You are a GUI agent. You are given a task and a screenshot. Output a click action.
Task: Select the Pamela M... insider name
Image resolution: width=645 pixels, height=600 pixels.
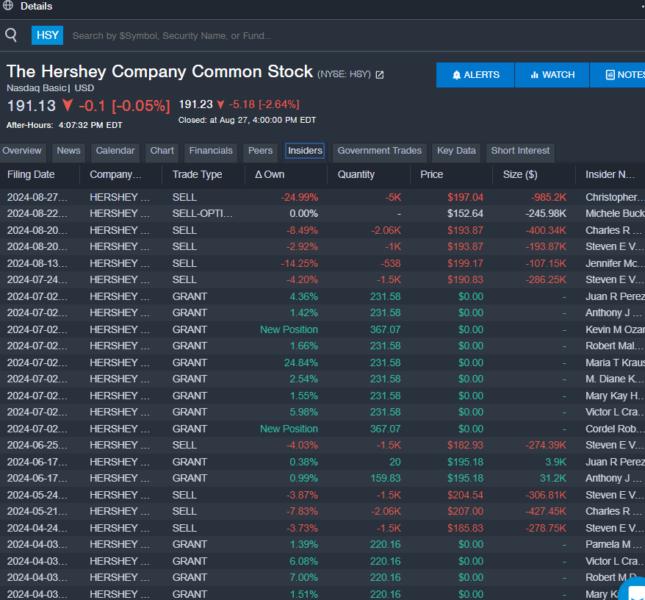pos(613,544)
